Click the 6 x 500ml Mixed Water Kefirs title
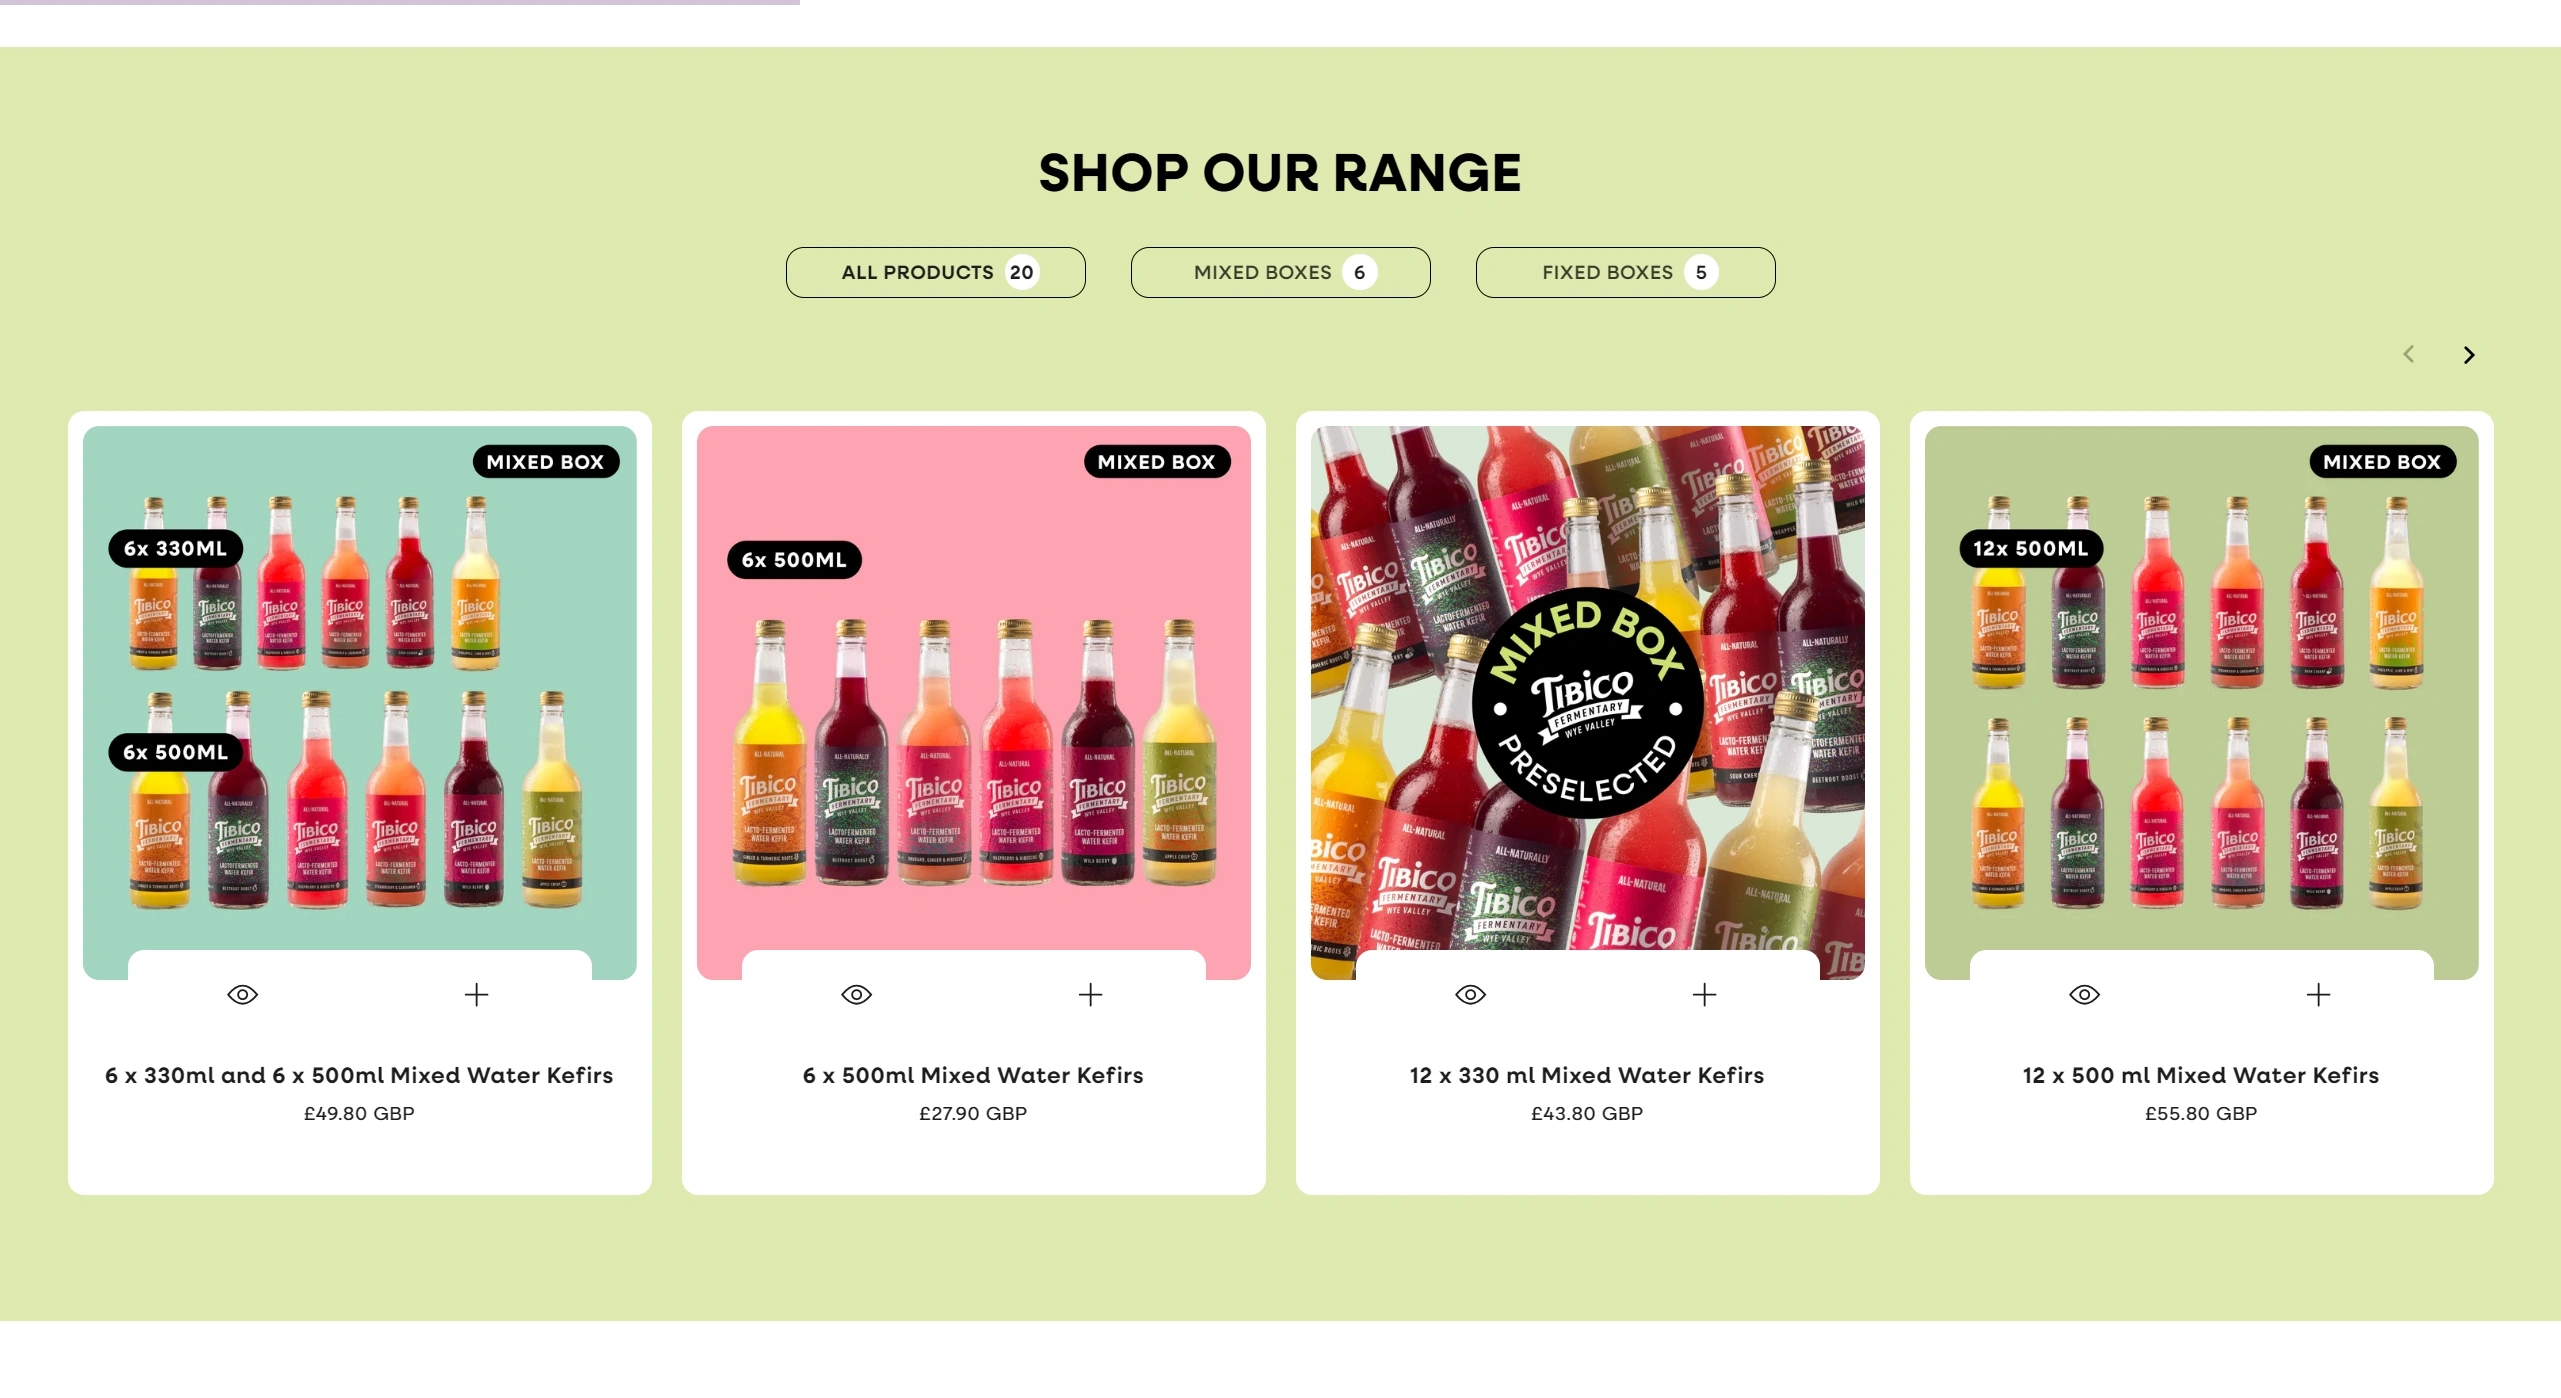The image size is (2561, 1398). pyautogui.click(x=973, y=1075)
